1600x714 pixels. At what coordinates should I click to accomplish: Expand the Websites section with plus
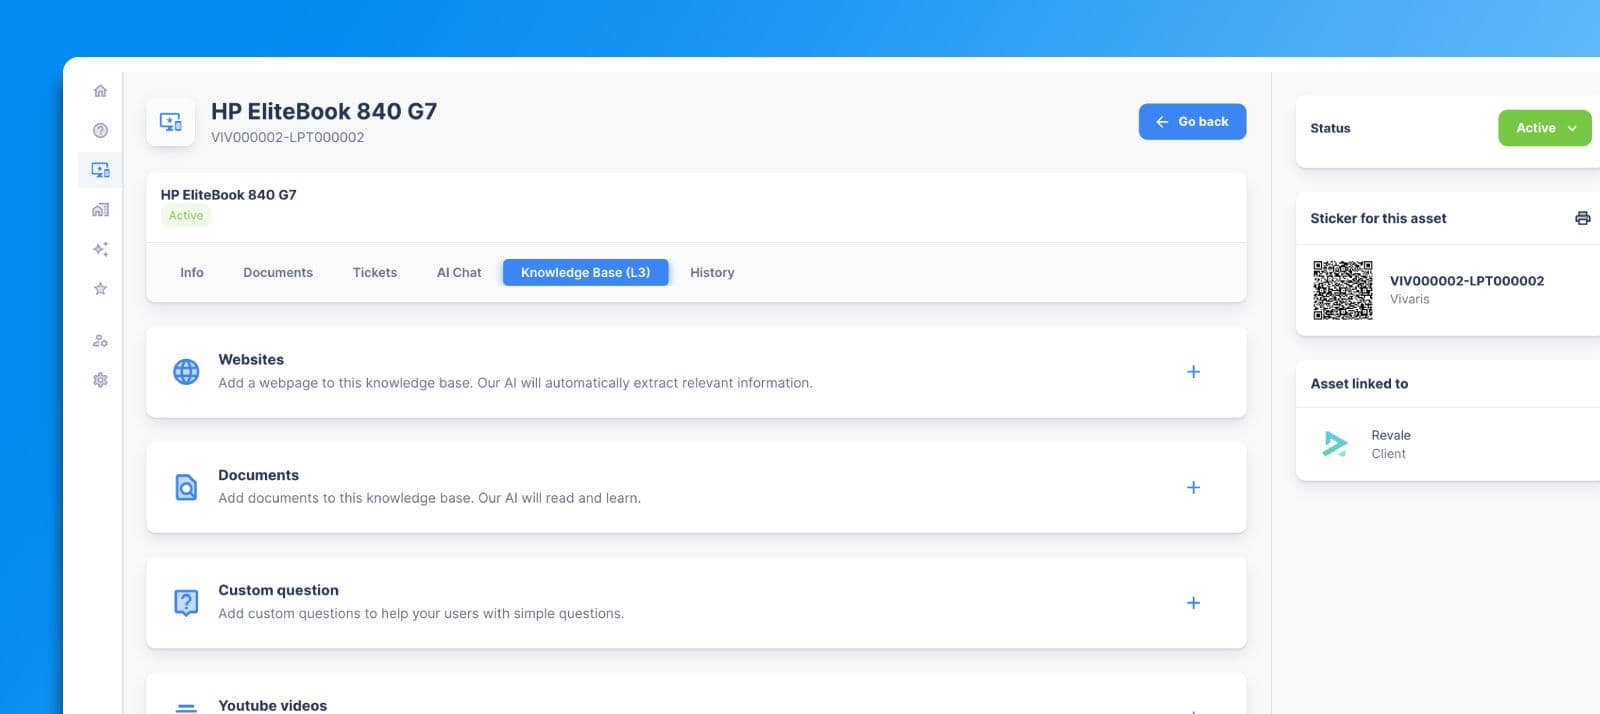pyautogui.click(x=1193, y=372)
